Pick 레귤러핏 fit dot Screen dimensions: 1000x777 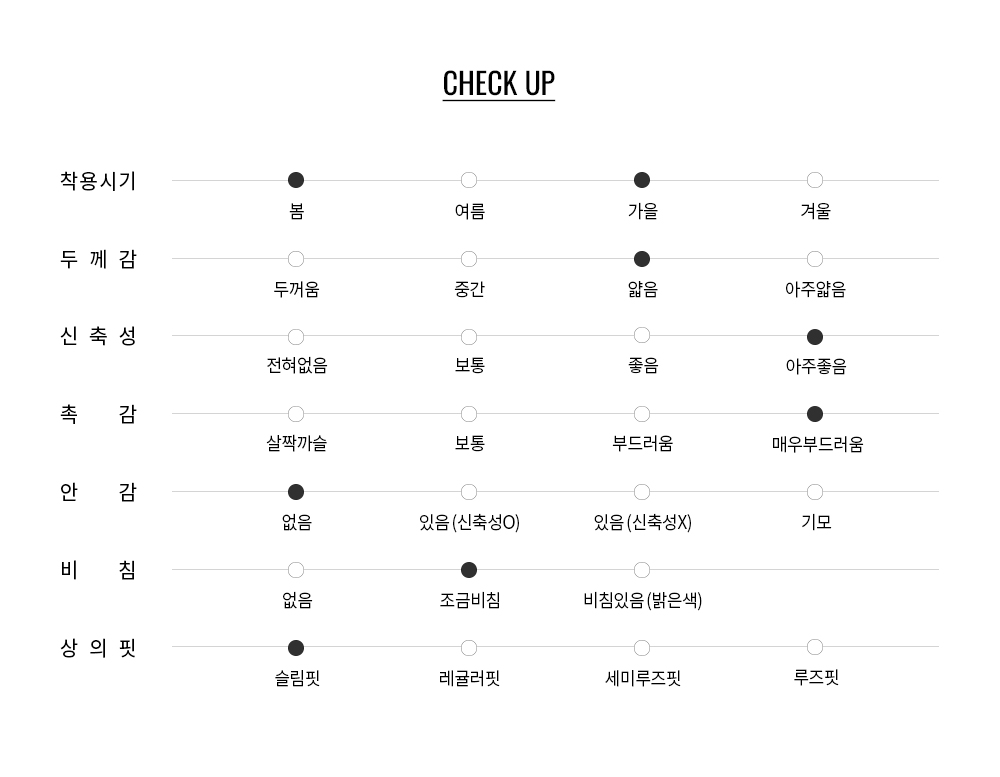pos(469,648)
